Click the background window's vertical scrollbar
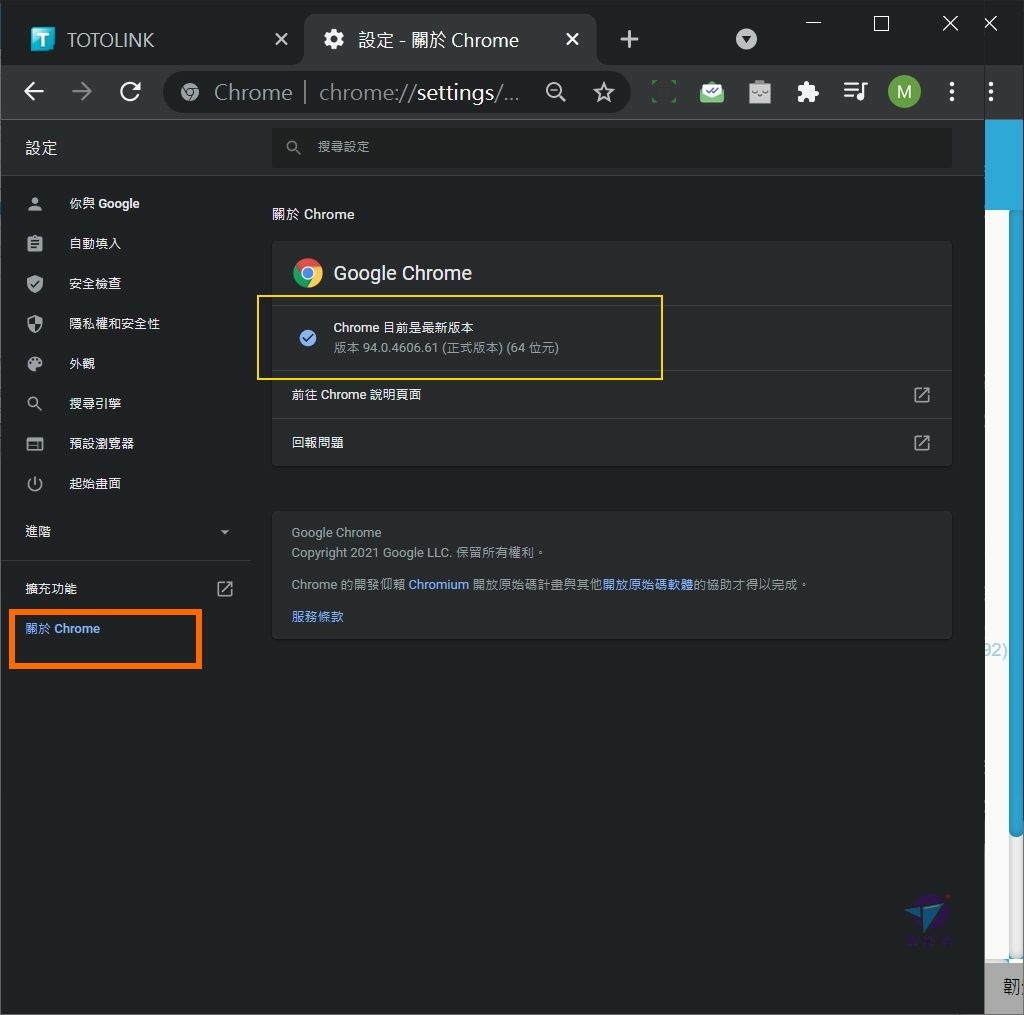 coord(1016,523)
